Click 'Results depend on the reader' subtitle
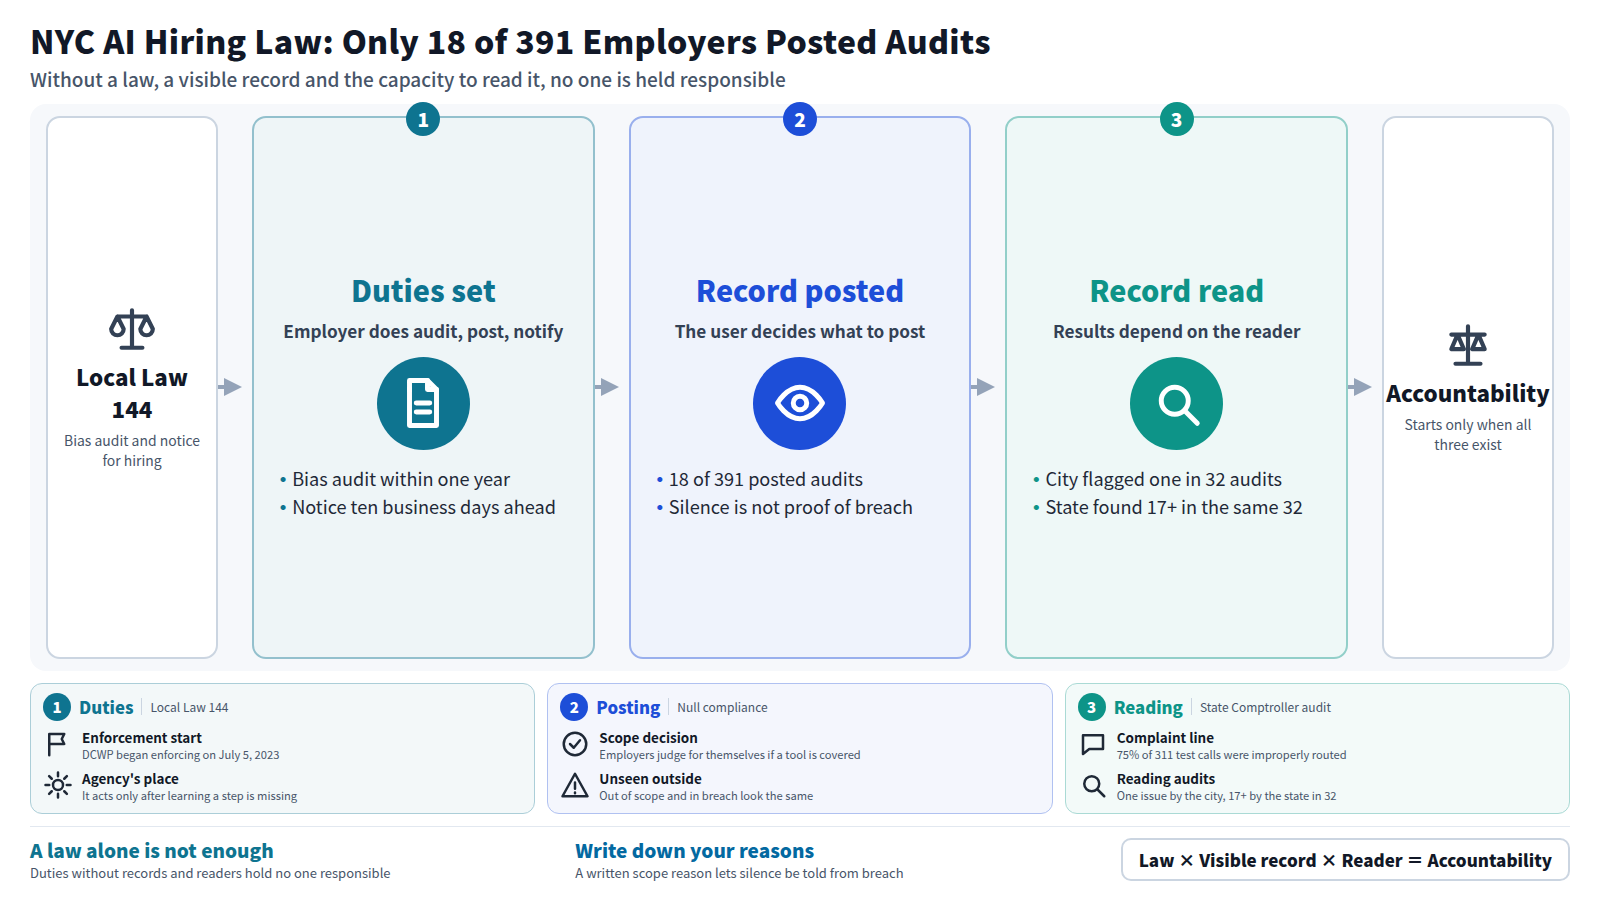This screenshot has width=1600, height=900. coord(1176,332)
